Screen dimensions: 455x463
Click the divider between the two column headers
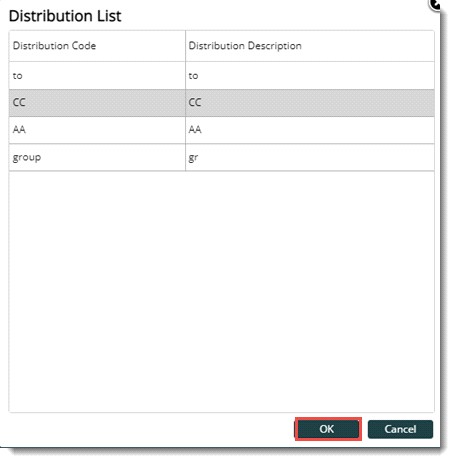(x=185, y=46)
